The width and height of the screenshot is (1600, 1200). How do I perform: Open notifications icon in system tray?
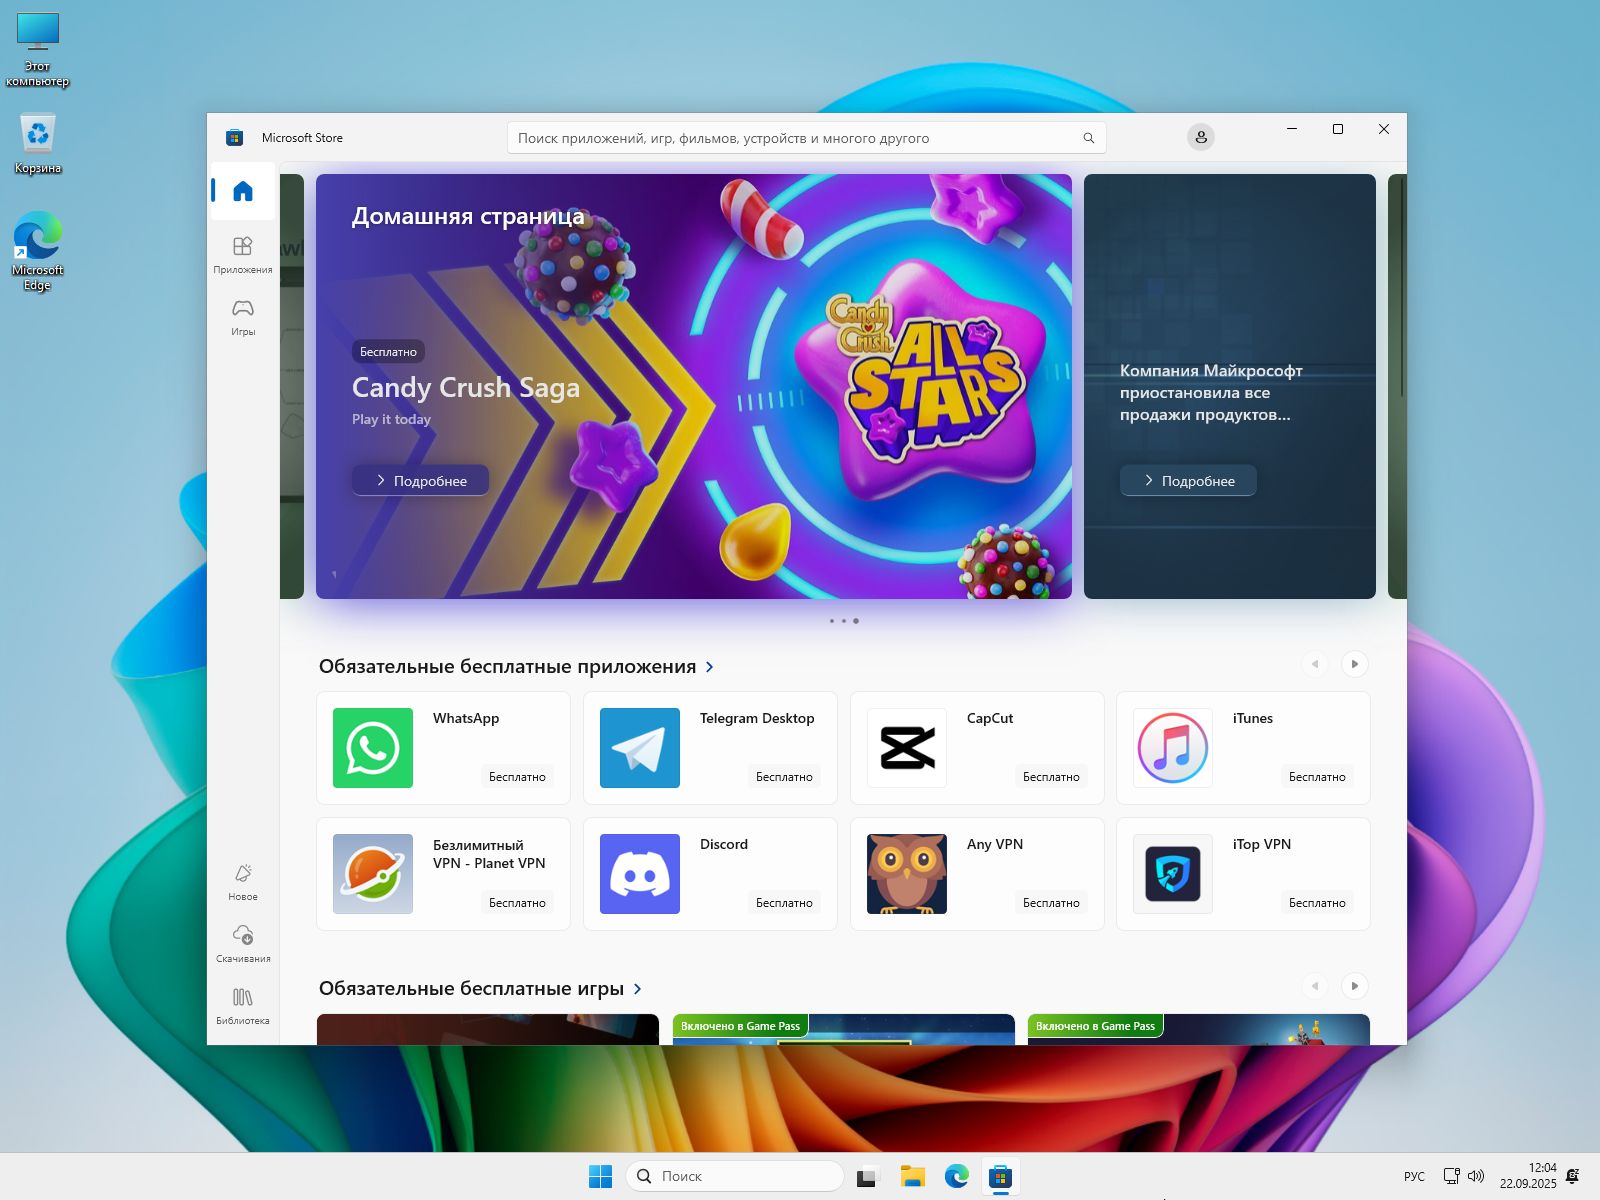pyautogui.click(x=1573, y=1176)
